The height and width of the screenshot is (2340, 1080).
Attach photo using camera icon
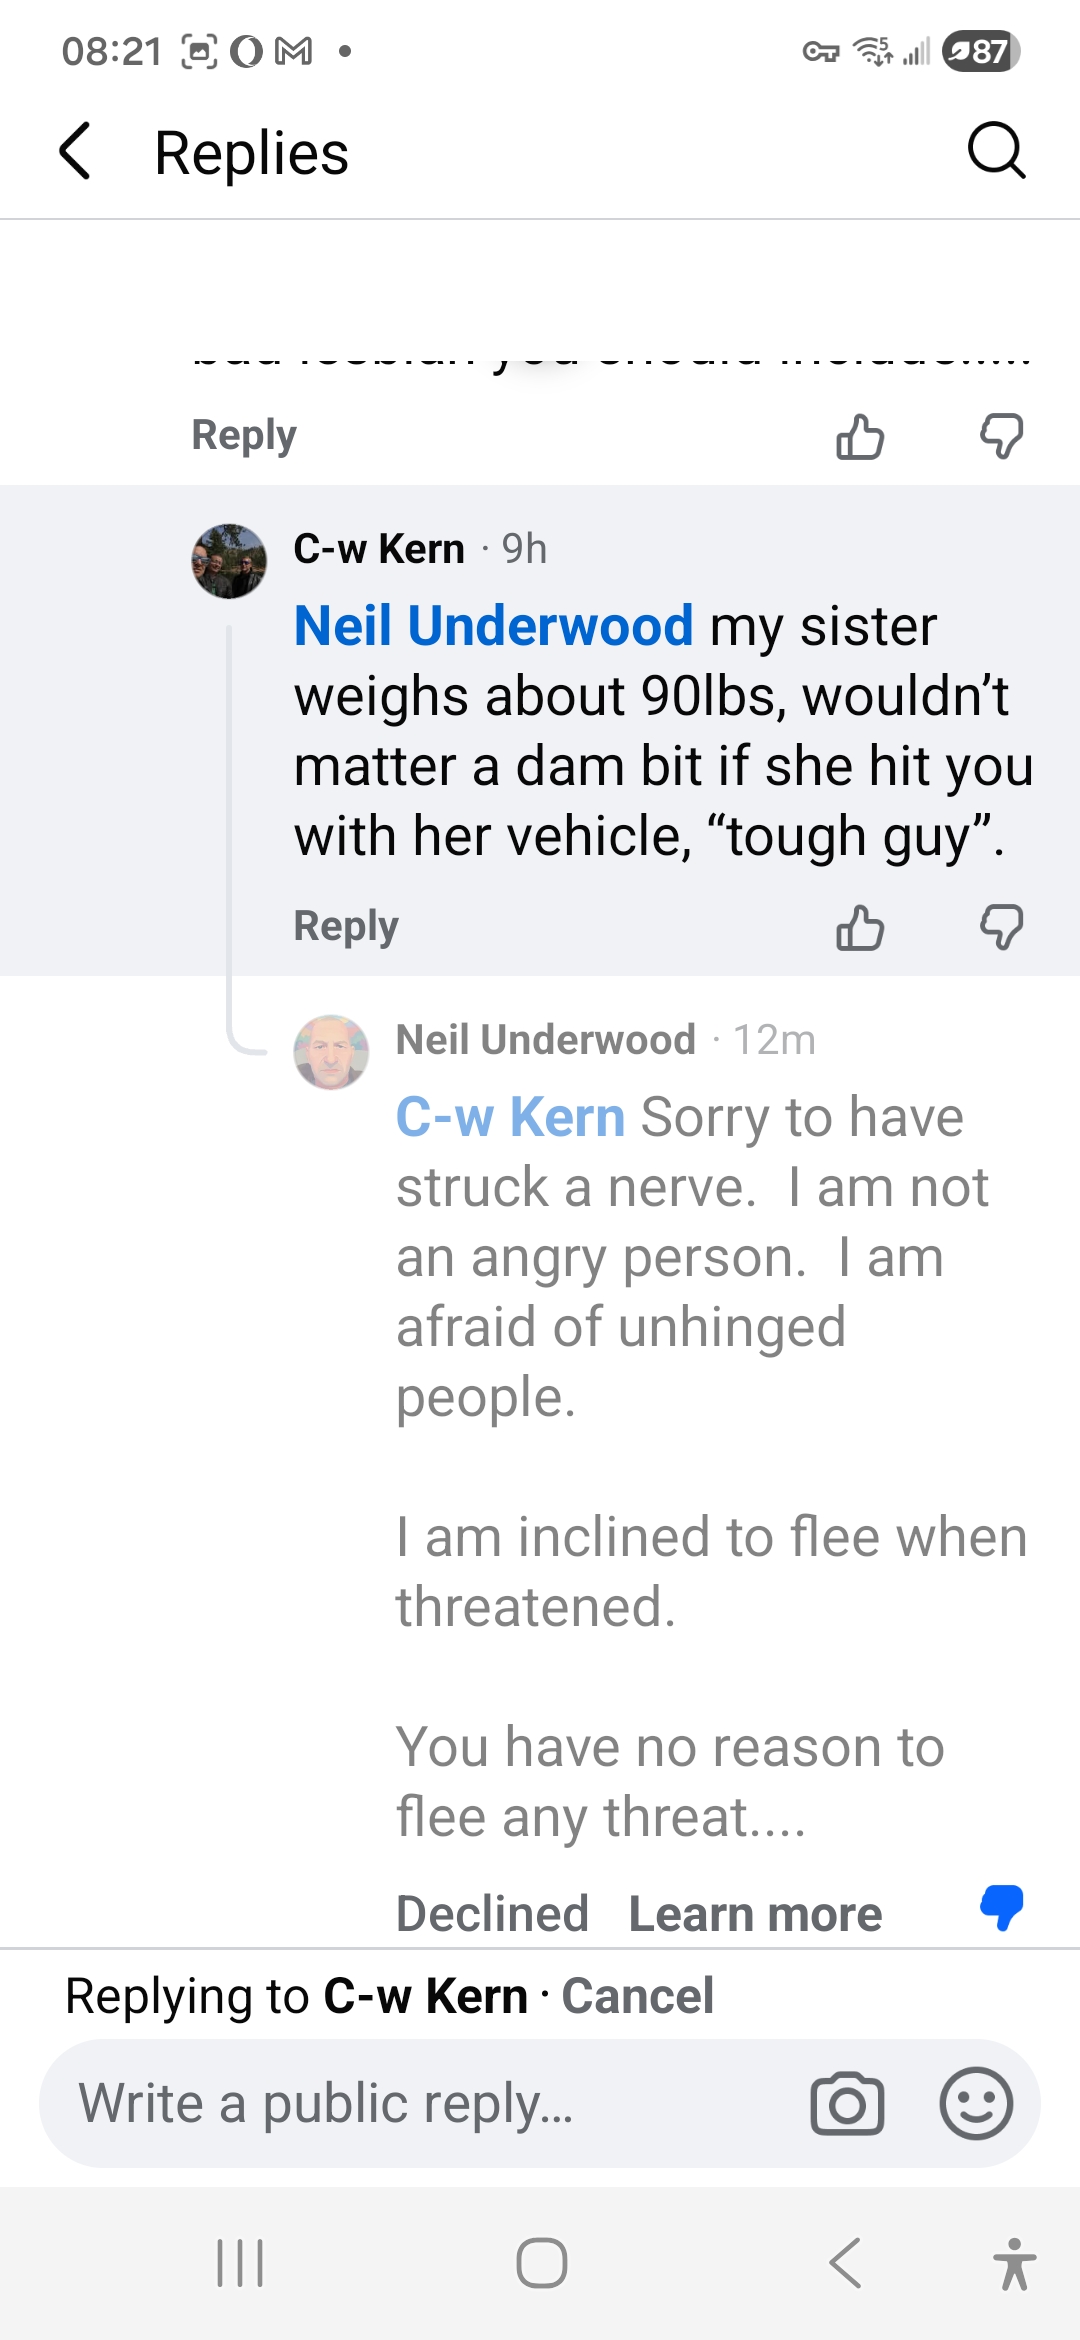pos(847,2104)
